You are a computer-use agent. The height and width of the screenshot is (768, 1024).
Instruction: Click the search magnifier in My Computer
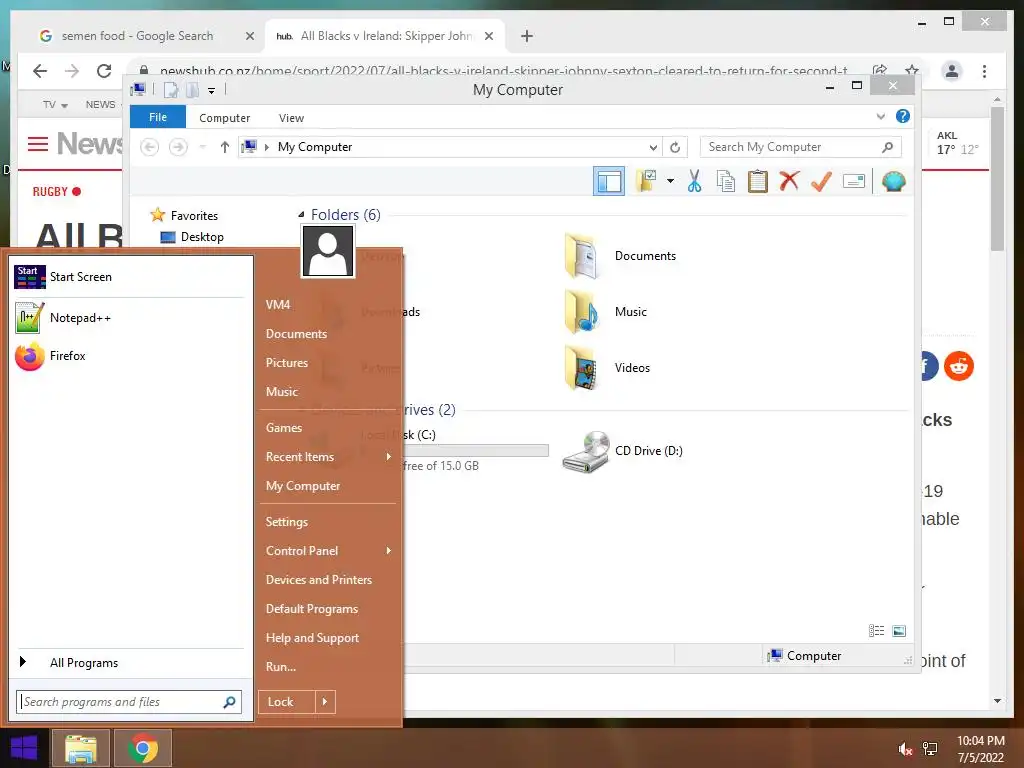[887, 147]
